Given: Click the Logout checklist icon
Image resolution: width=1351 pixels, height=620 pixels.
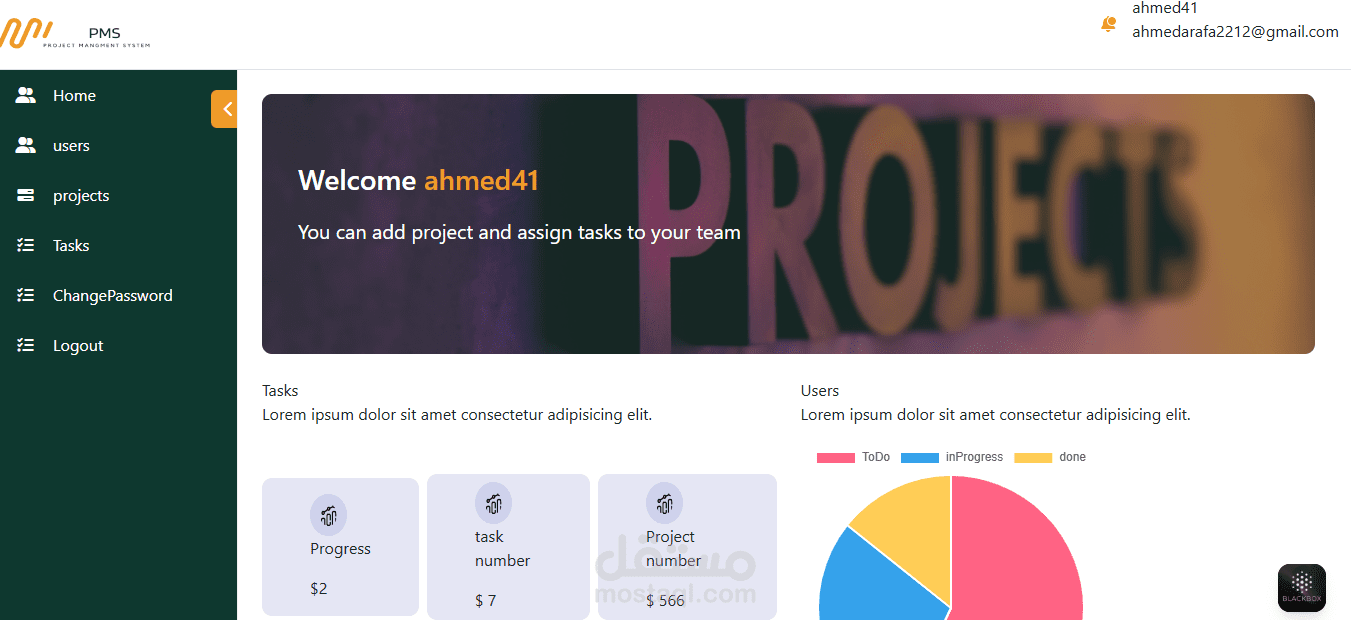Looking at the screenshot, I should [26, 346].
